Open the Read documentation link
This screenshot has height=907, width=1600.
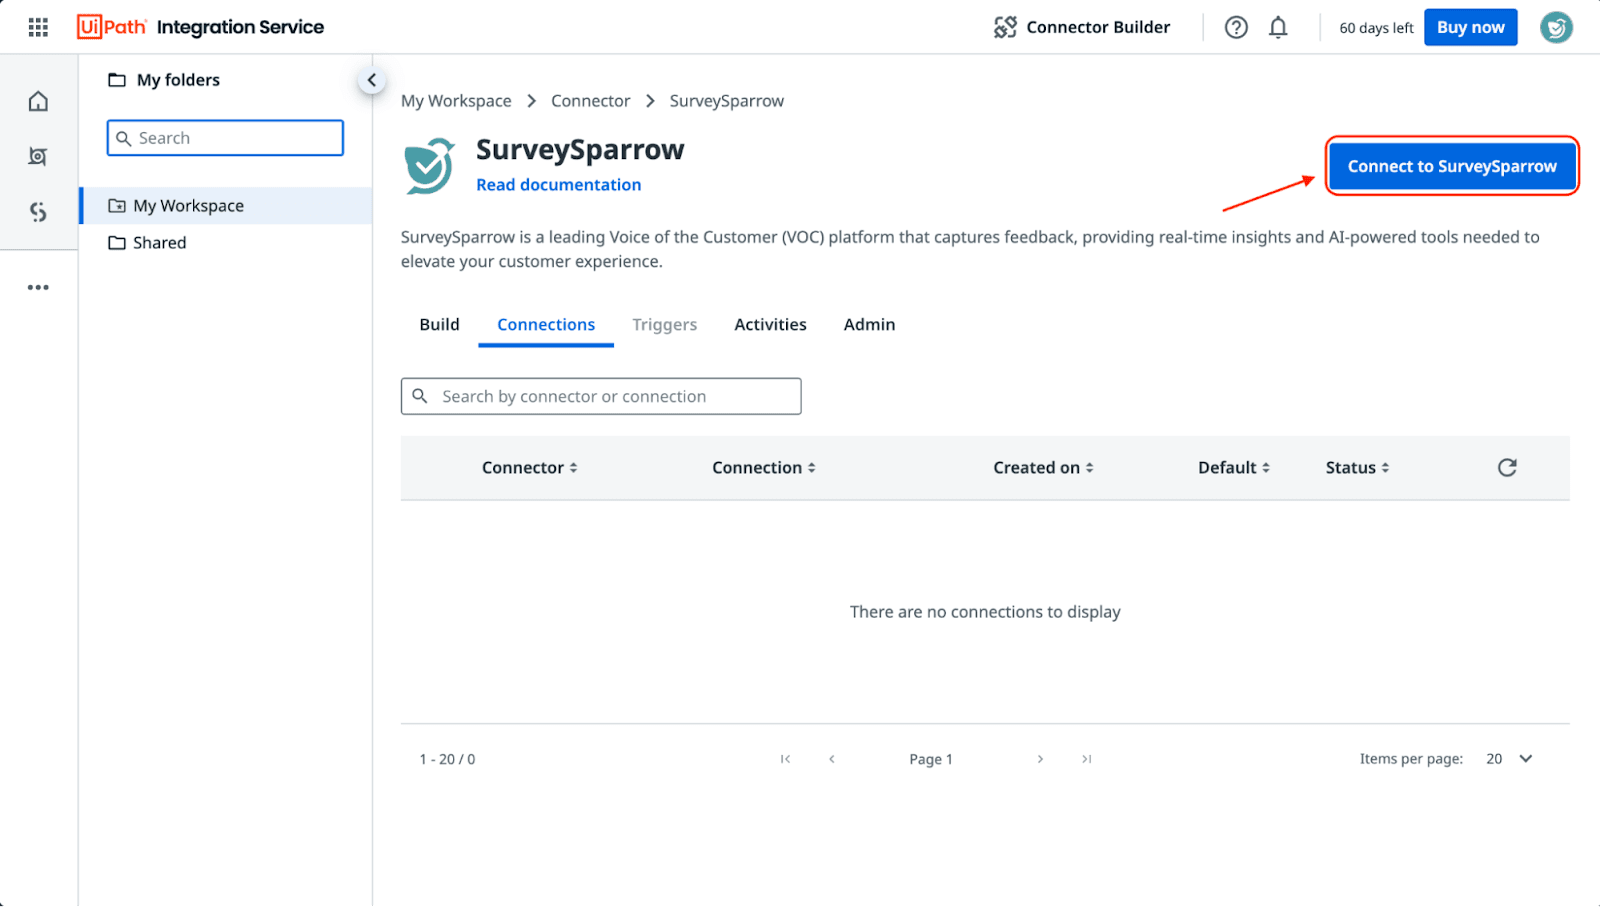(x=558, y=185)
